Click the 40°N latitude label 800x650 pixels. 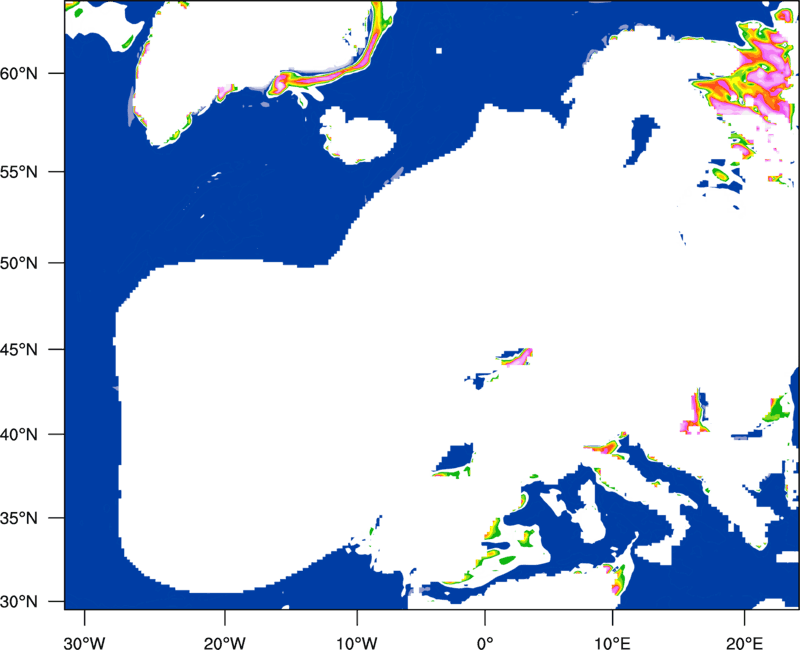tap(19, 434)
